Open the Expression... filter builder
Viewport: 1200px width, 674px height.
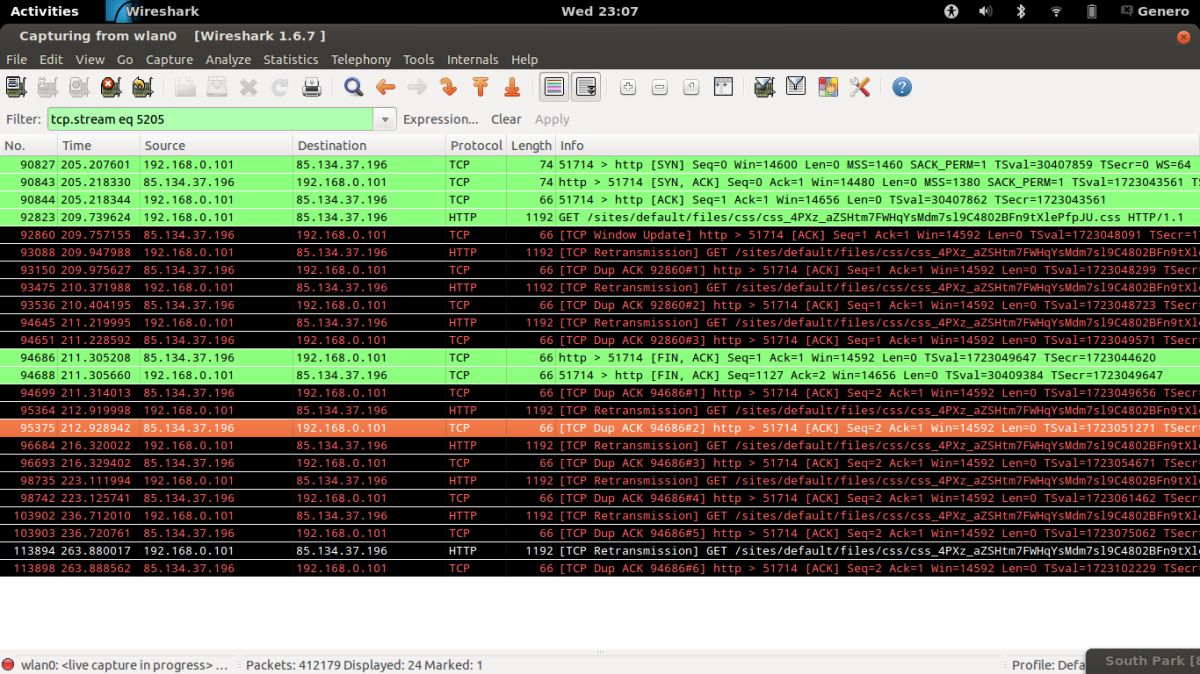(441, 119)
